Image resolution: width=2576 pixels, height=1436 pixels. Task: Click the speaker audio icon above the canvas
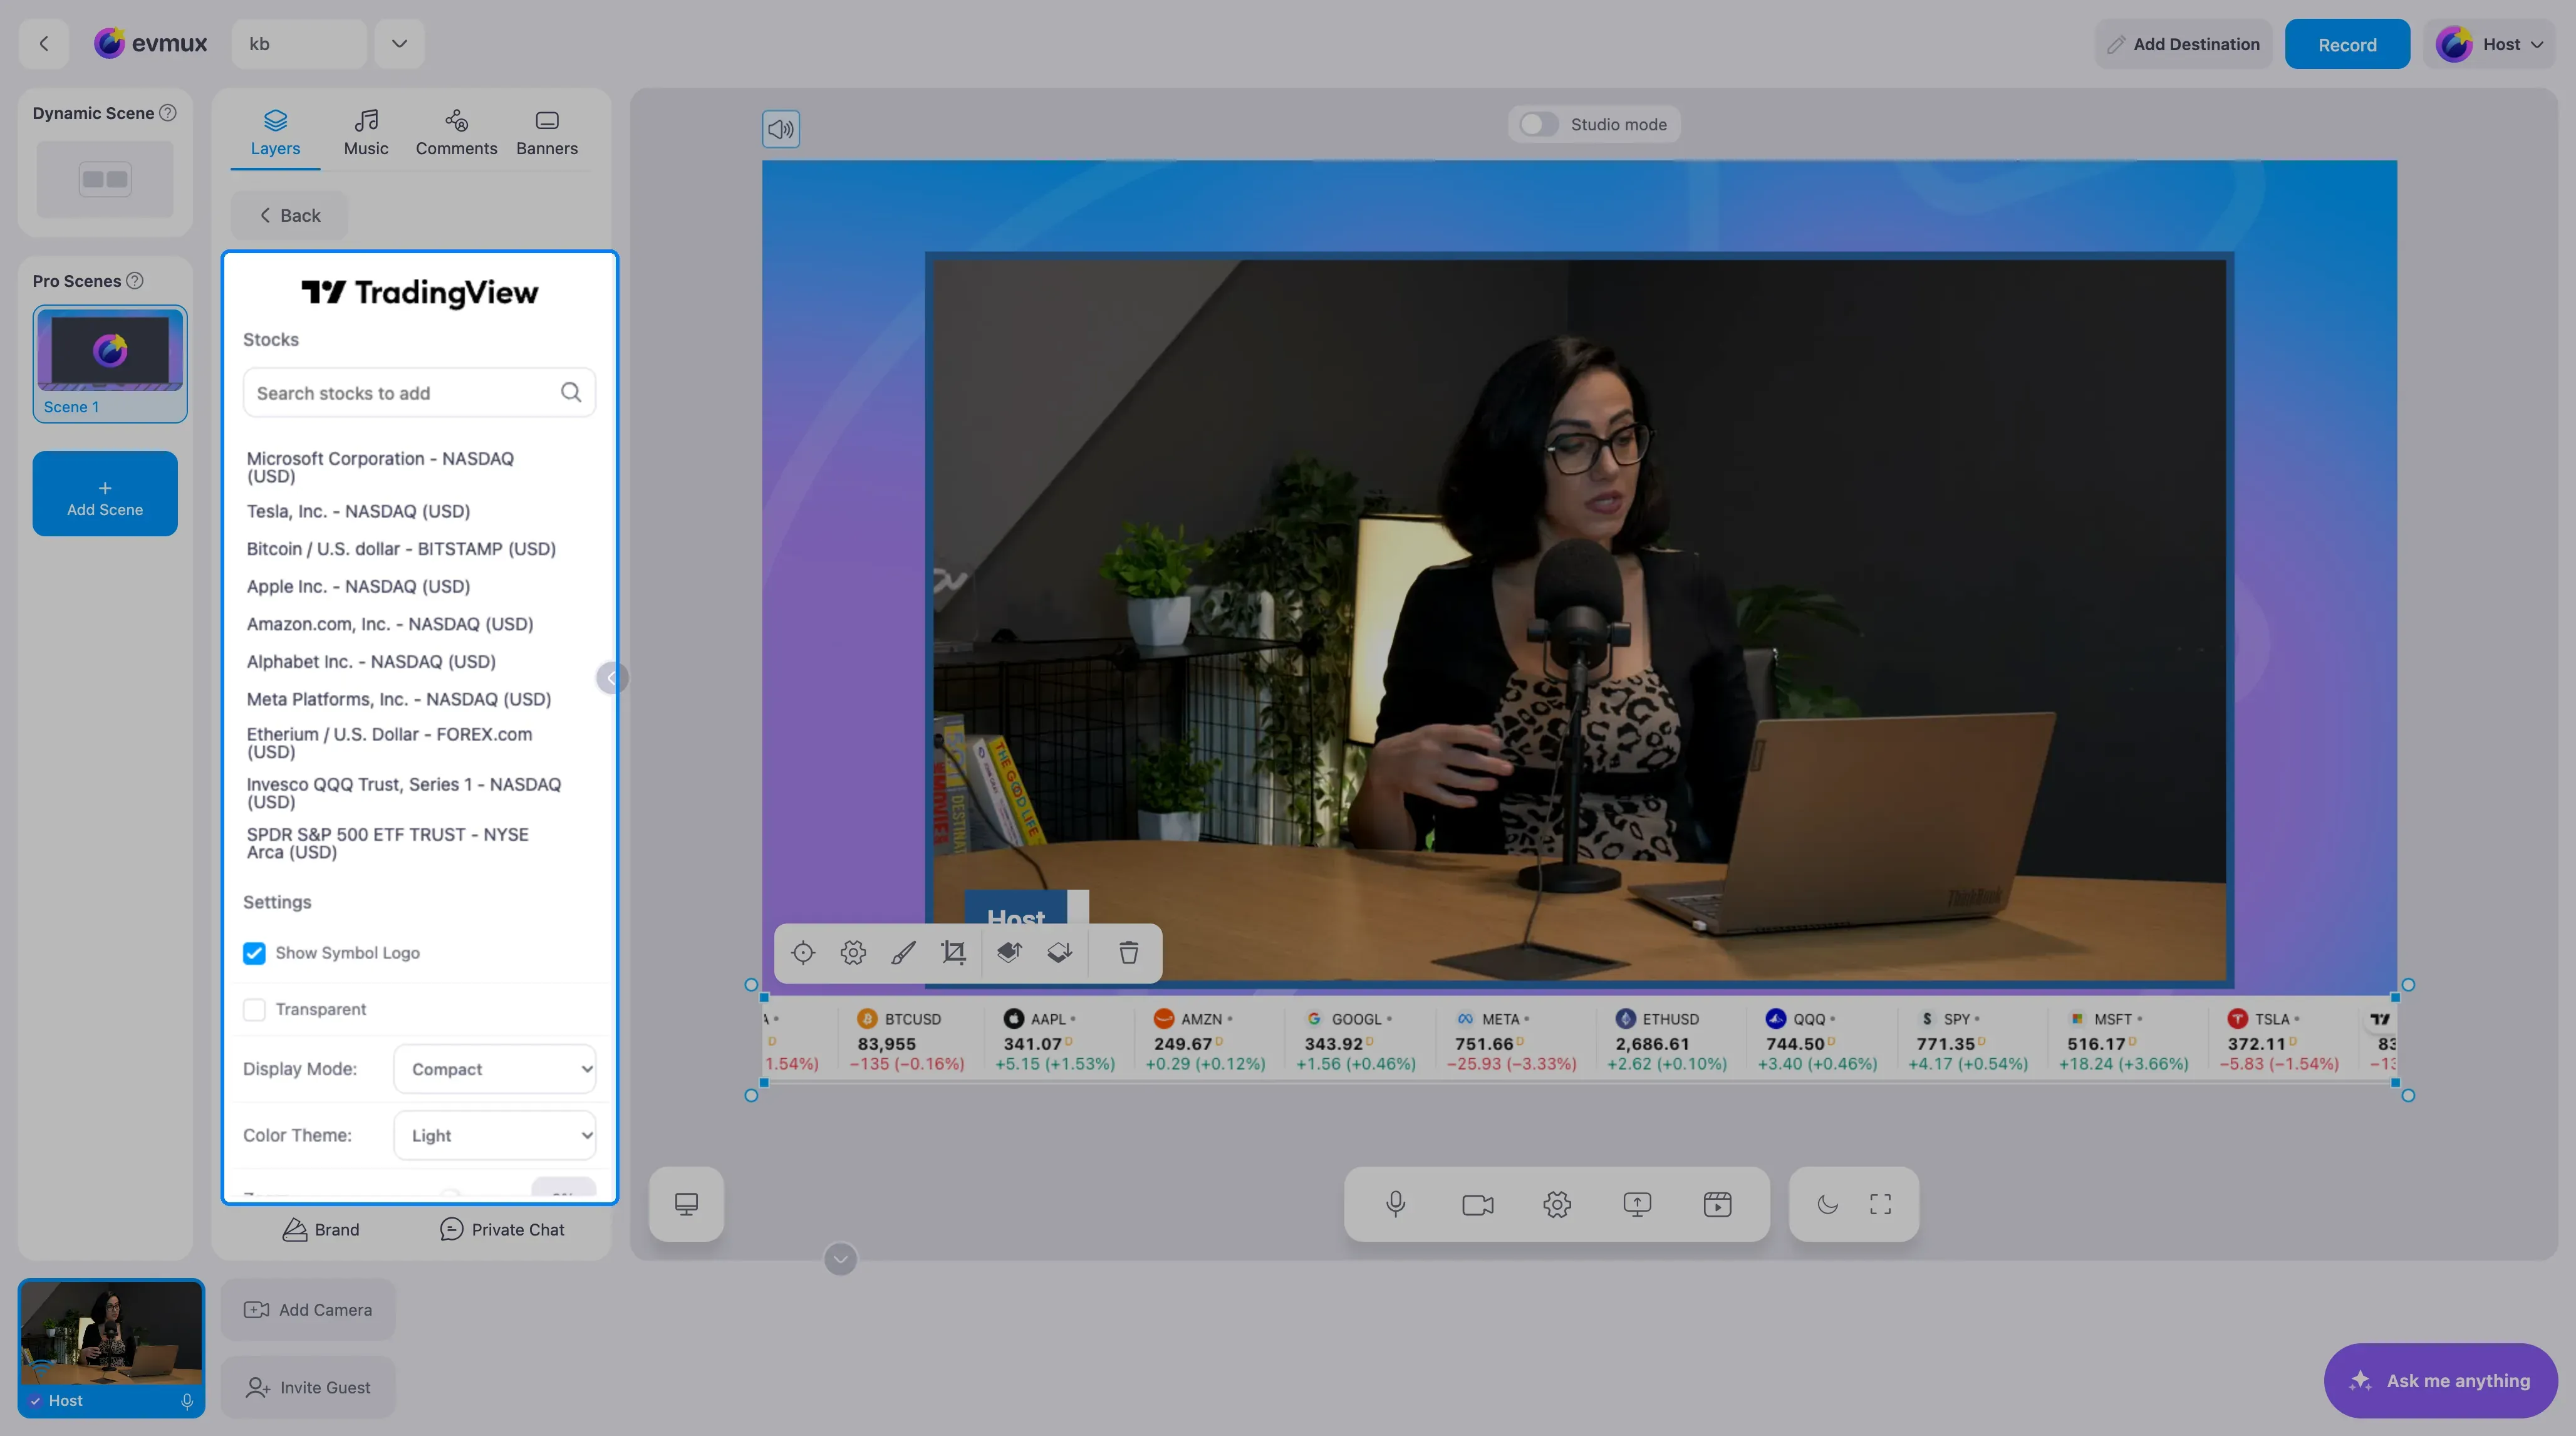(x=781, y=129)
